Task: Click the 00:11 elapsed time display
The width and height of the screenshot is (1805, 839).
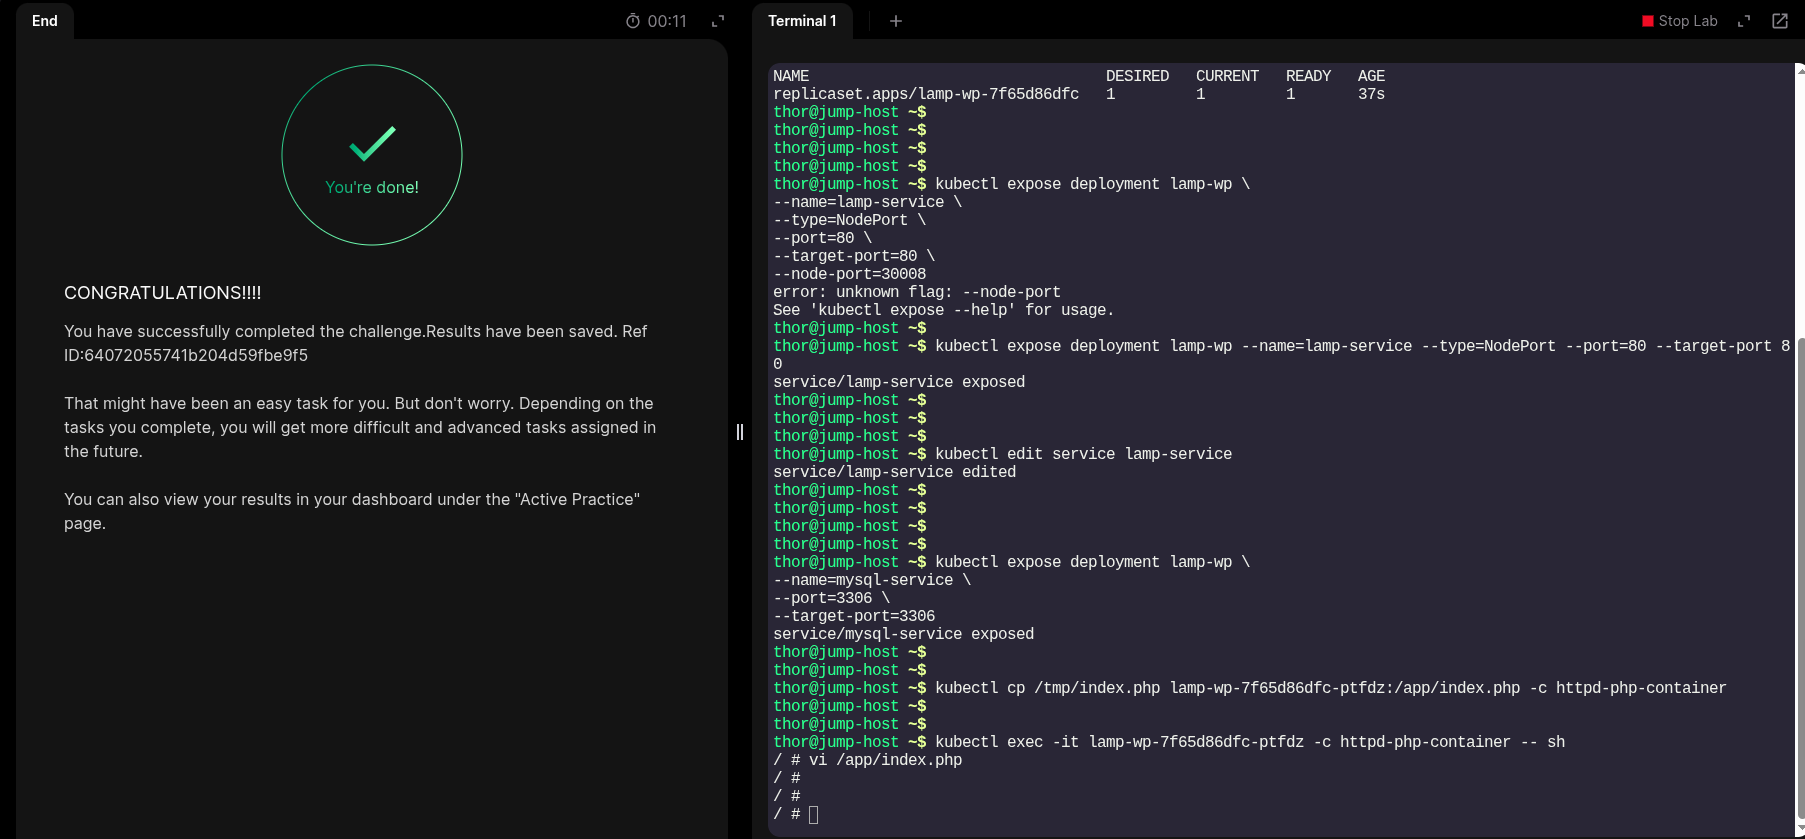Action: 667,21
